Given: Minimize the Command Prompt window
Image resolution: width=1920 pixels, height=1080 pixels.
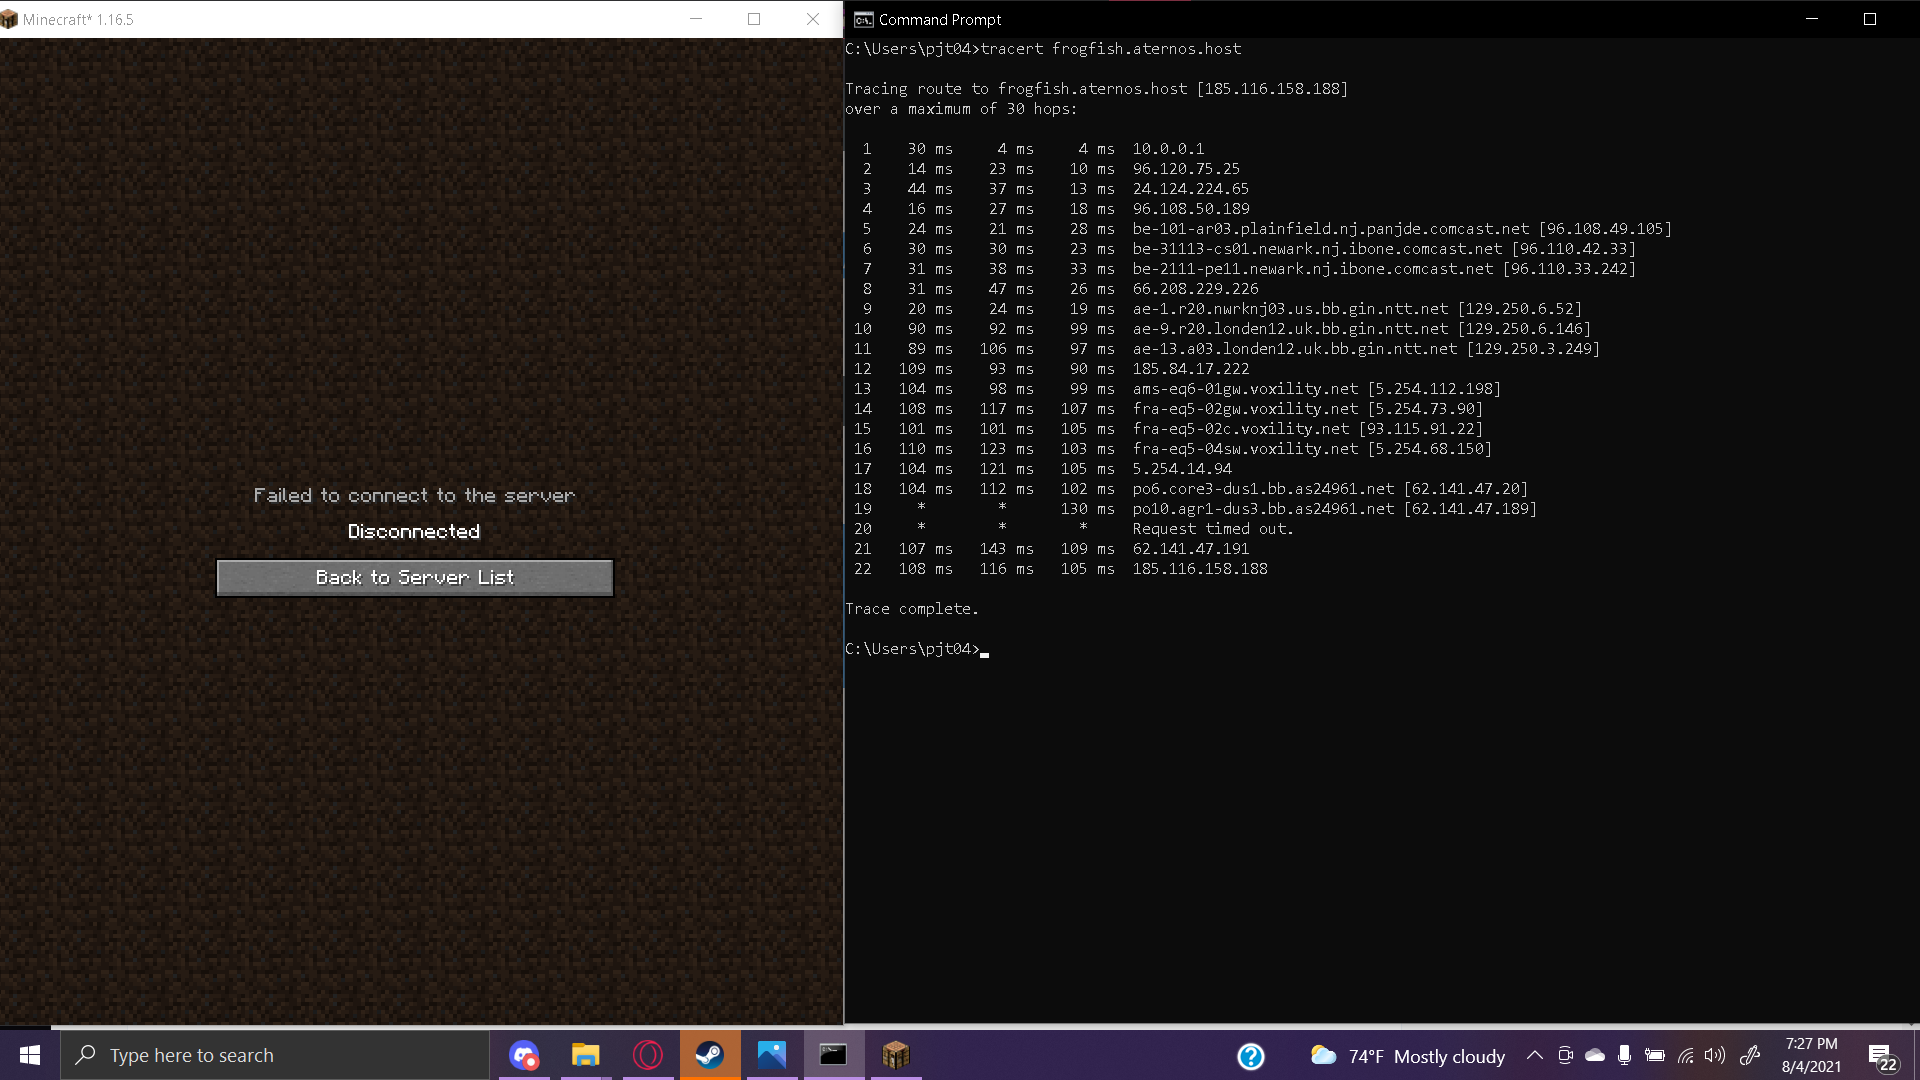Looking at the screenshot, I should click(x=1811, y=19).
